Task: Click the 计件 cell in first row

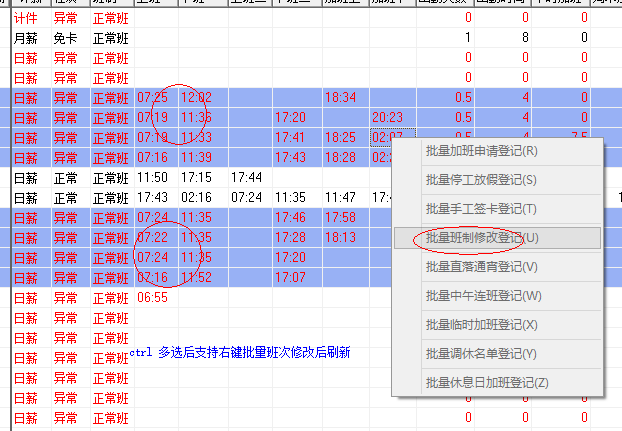Action: click(x=26, y=18)
